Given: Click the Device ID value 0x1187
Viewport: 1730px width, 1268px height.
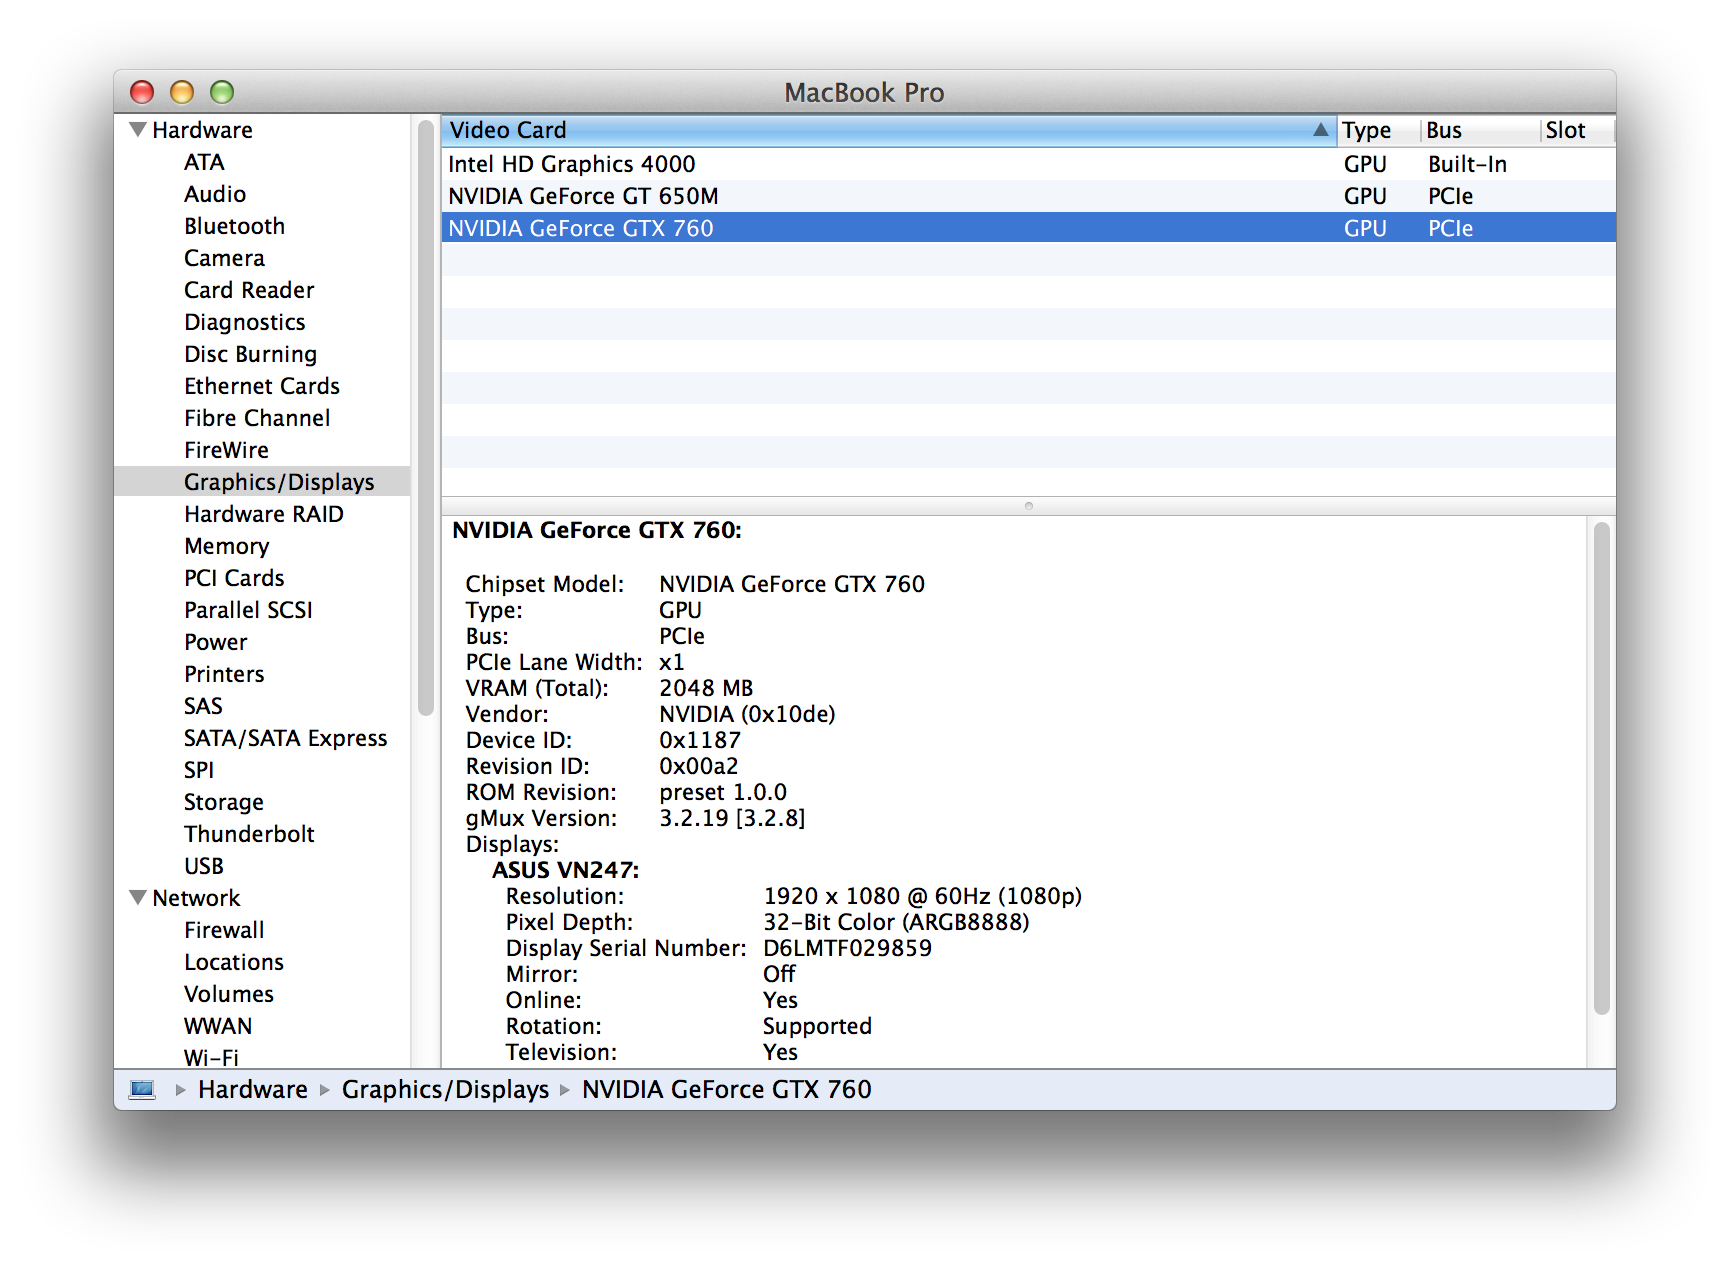Looking at the screenshot, I should pos(700,740).
